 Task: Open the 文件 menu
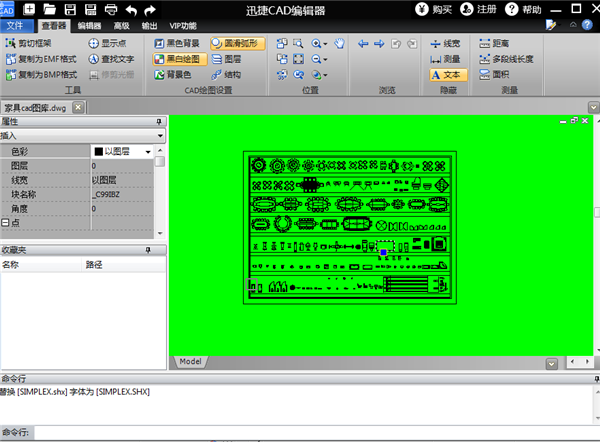coord(15,26)
